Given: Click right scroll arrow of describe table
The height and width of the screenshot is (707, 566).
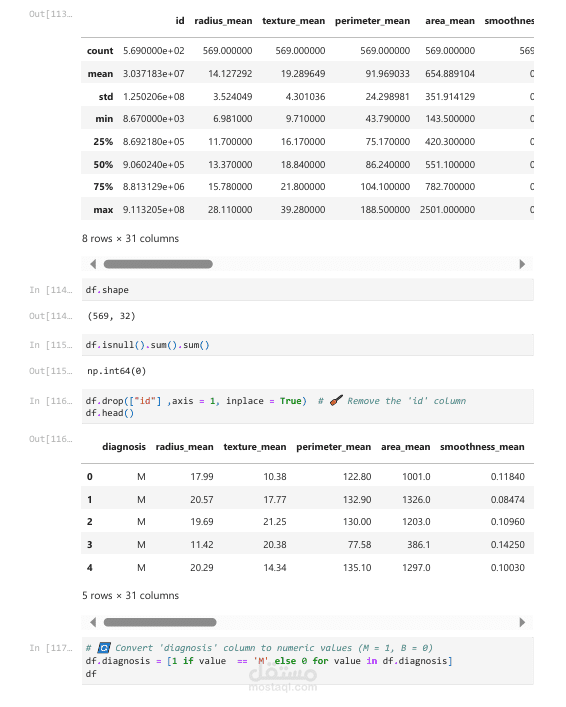Looking at the screenshot, I should pyautogui.click(x=522, y=264).
